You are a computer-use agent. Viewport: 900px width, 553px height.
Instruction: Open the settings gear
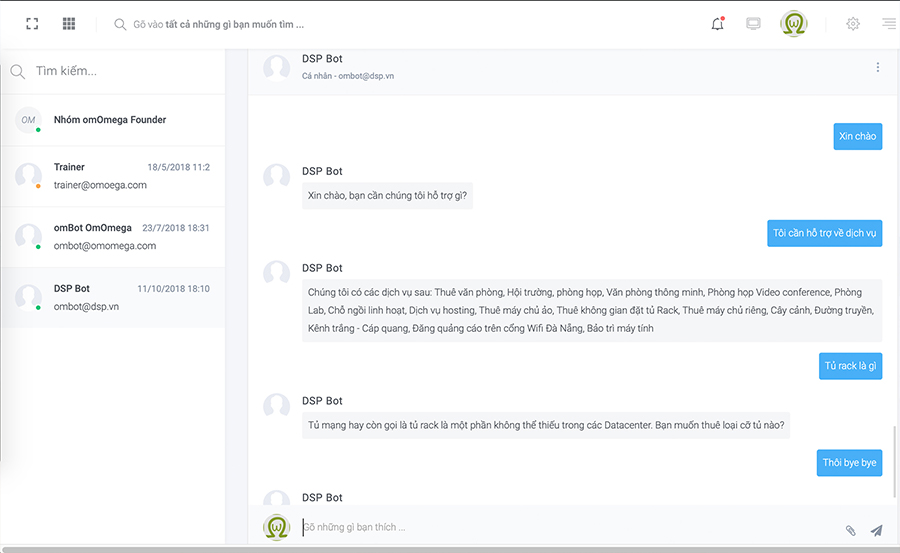(853, 24)
